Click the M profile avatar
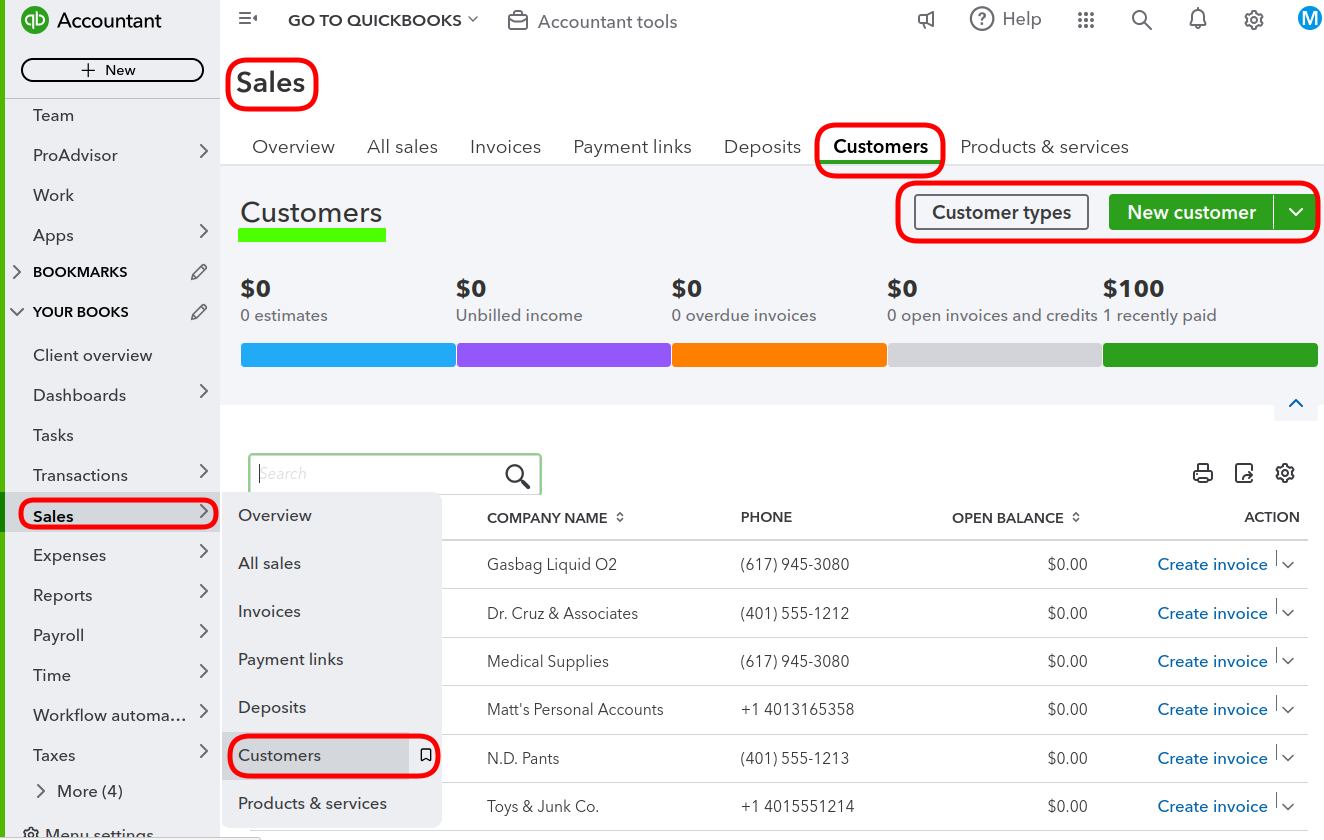1324x840 pixels. pyautogui.click(x=1310, y=18)
